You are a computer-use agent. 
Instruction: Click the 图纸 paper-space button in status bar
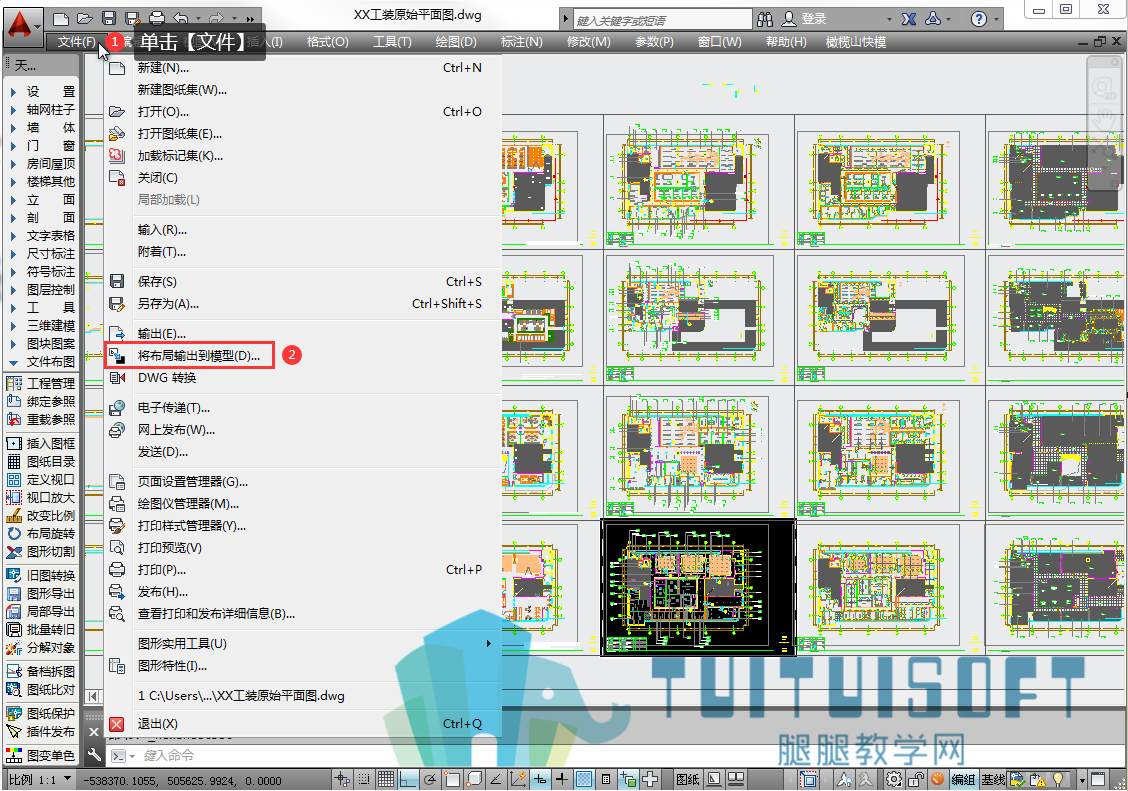point(688,779)
